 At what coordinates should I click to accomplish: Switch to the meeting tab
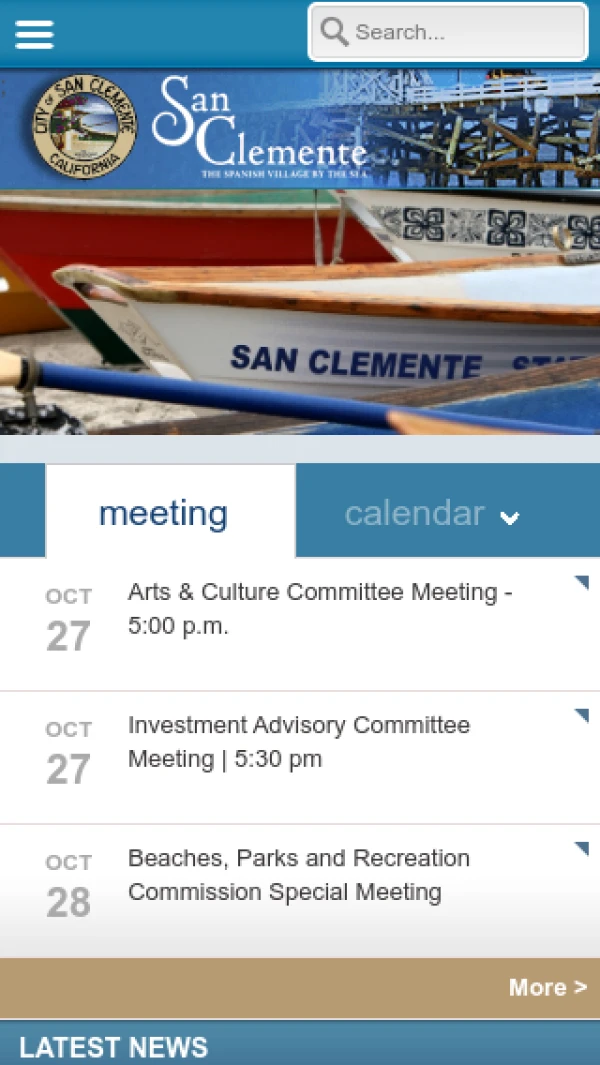tap(163, 513)
